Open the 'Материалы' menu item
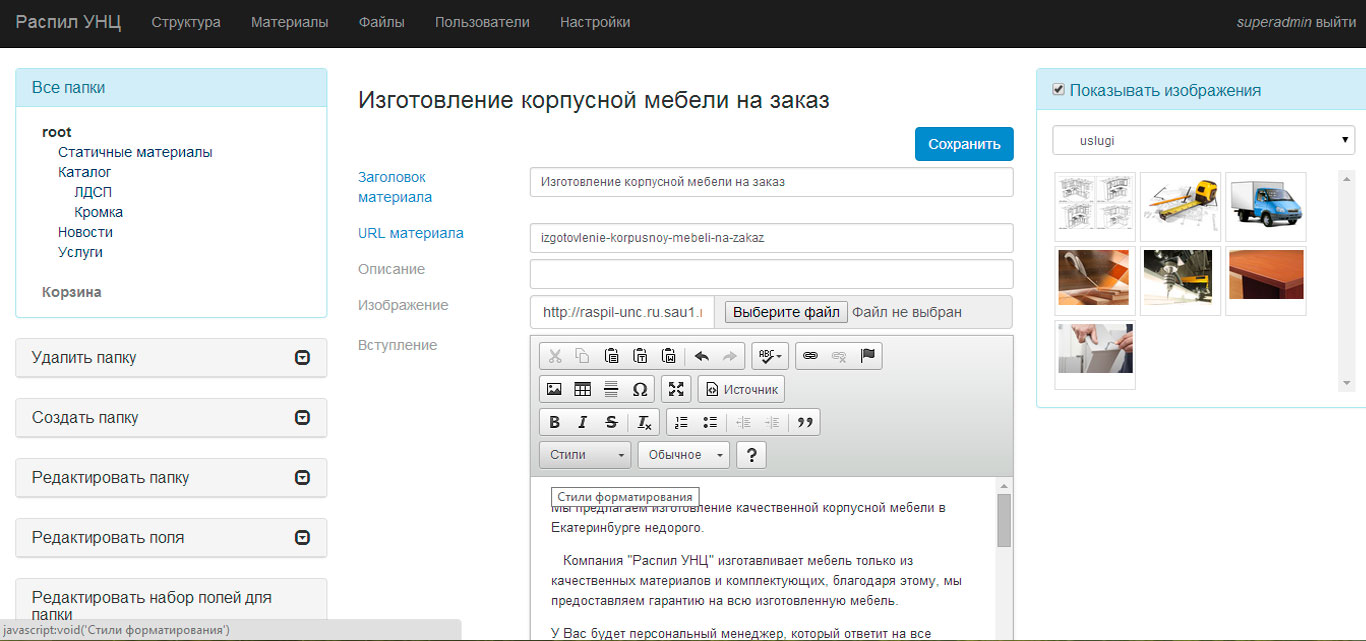 [x=289, y=22]
